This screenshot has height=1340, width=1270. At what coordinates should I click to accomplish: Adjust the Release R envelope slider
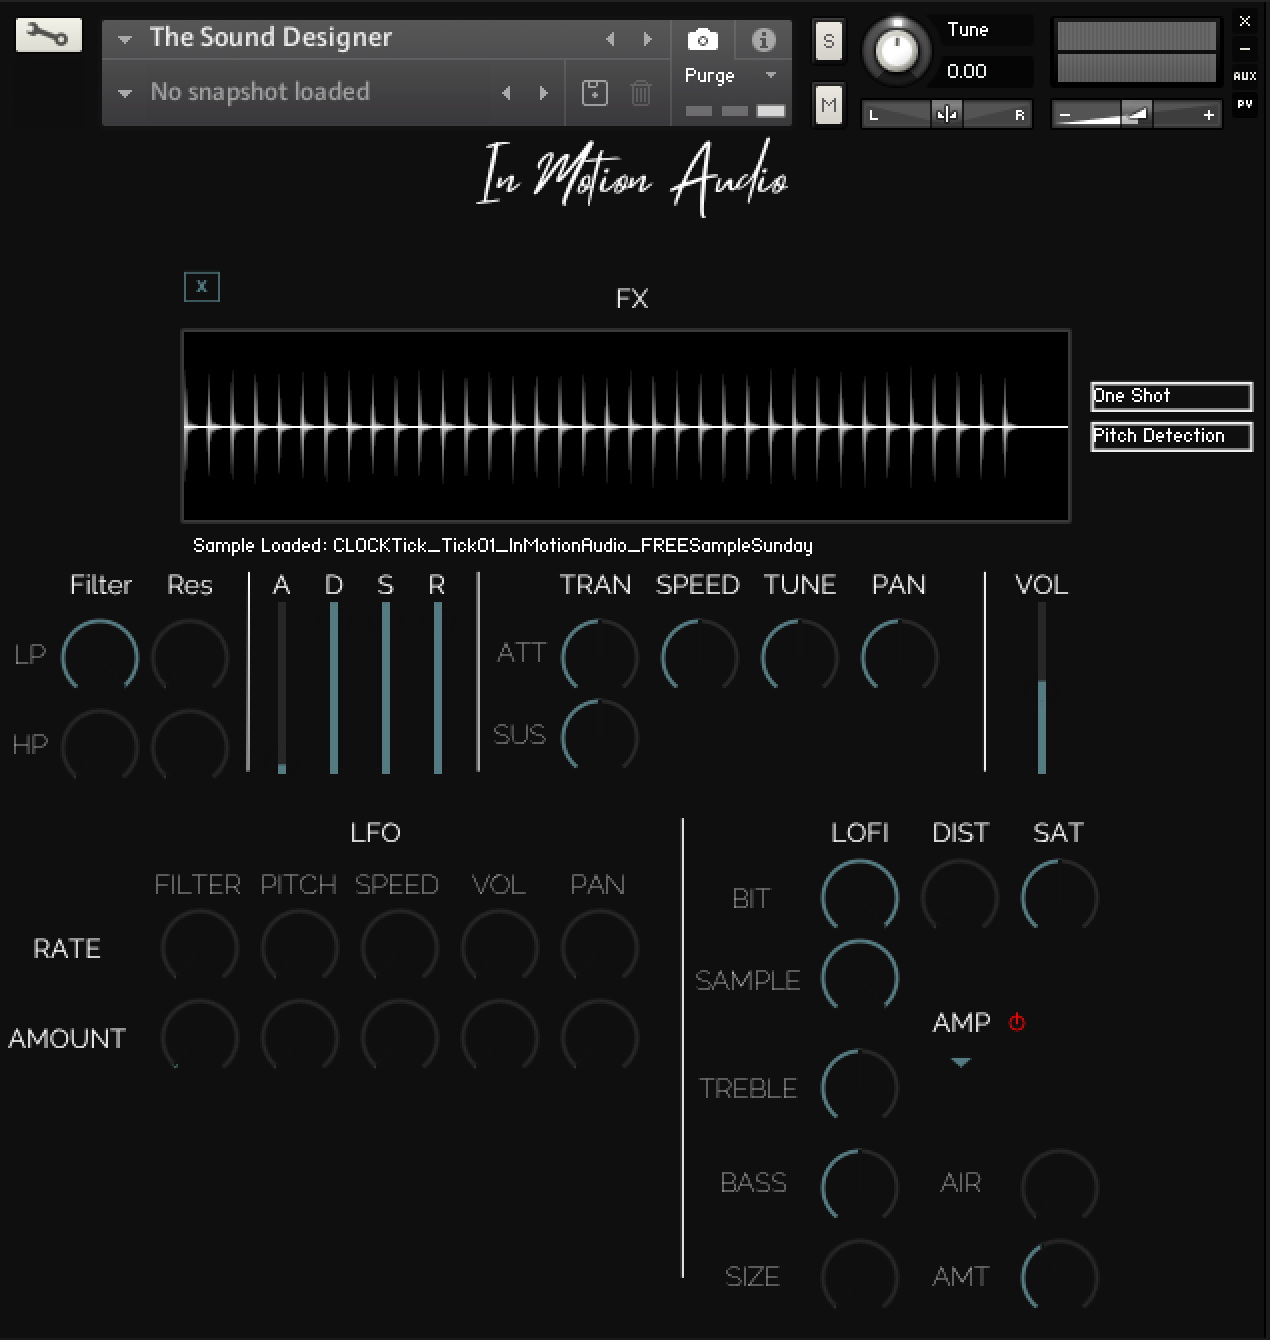[x=438, y=688]
